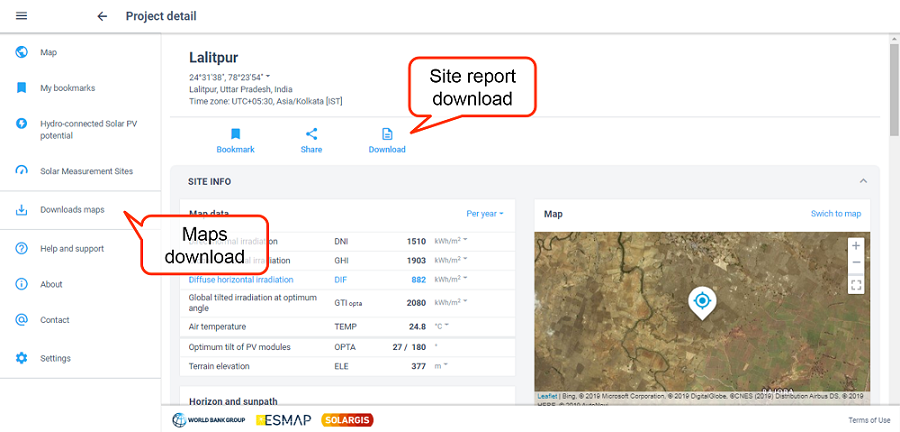The height and width of the screenshot is (432, 900).
Task: Bookmark the Lalitpur site
Action: point(236,140)
